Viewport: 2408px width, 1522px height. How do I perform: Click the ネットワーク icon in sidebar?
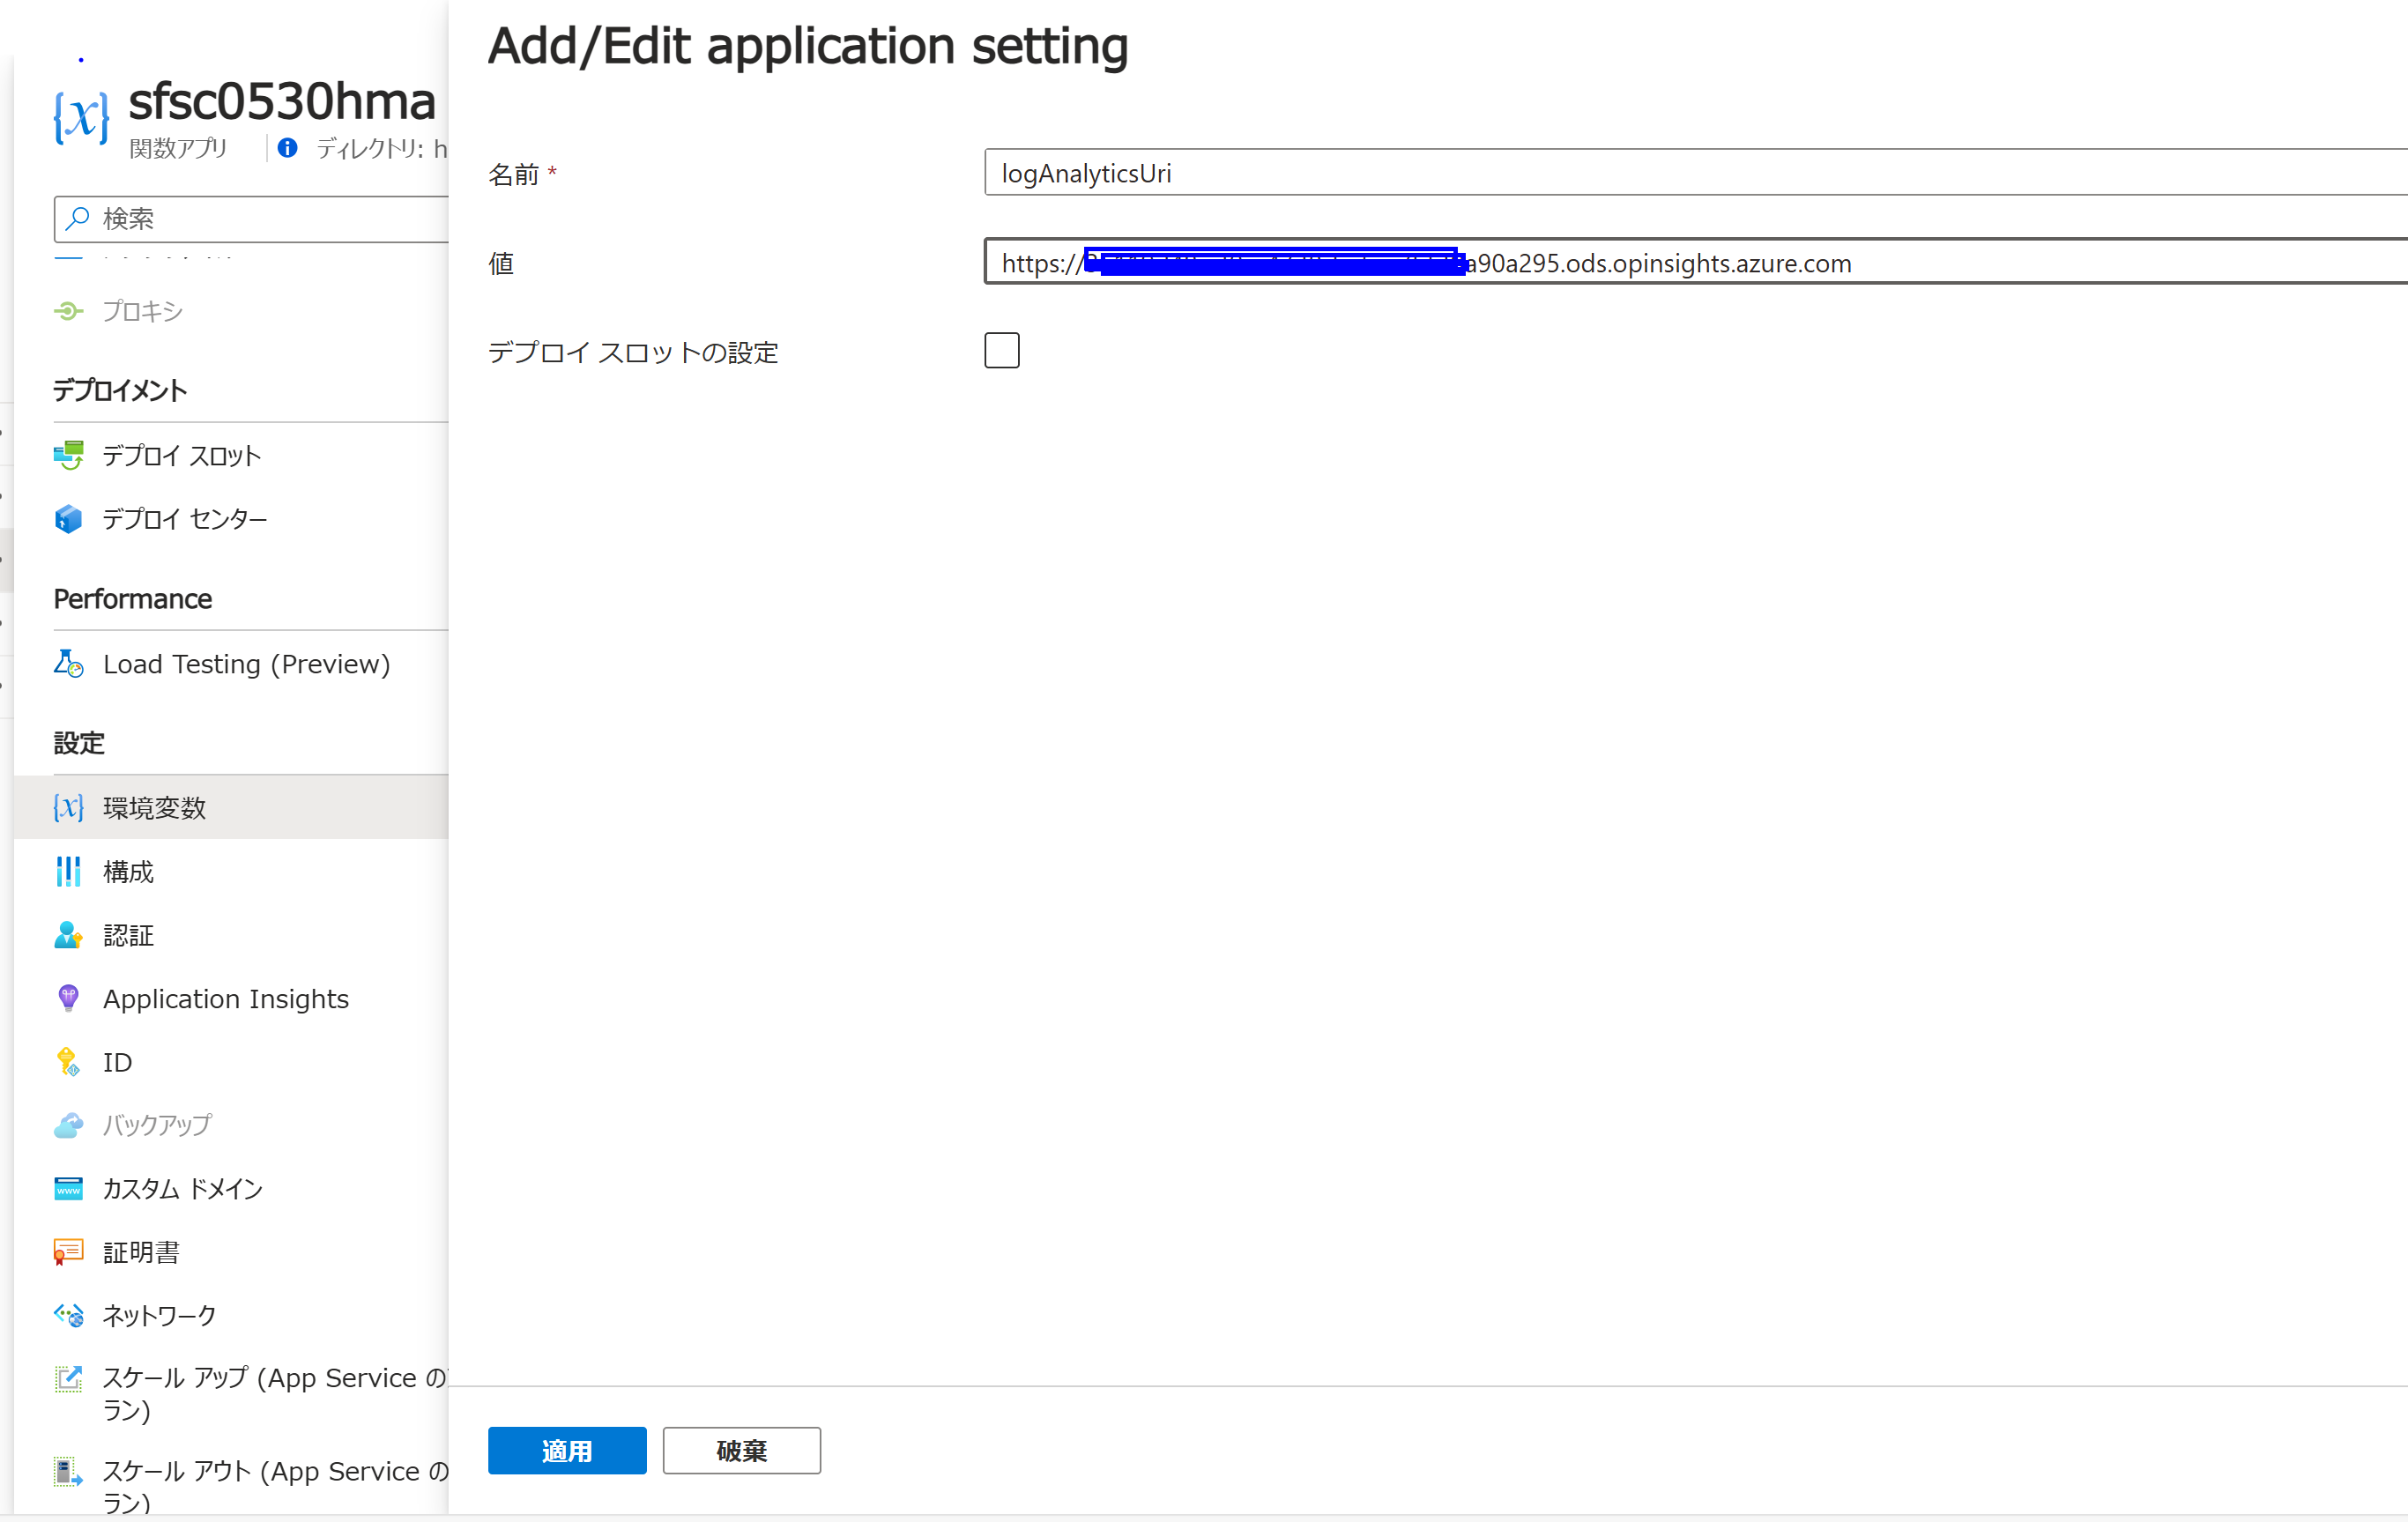pos(68,1315)
